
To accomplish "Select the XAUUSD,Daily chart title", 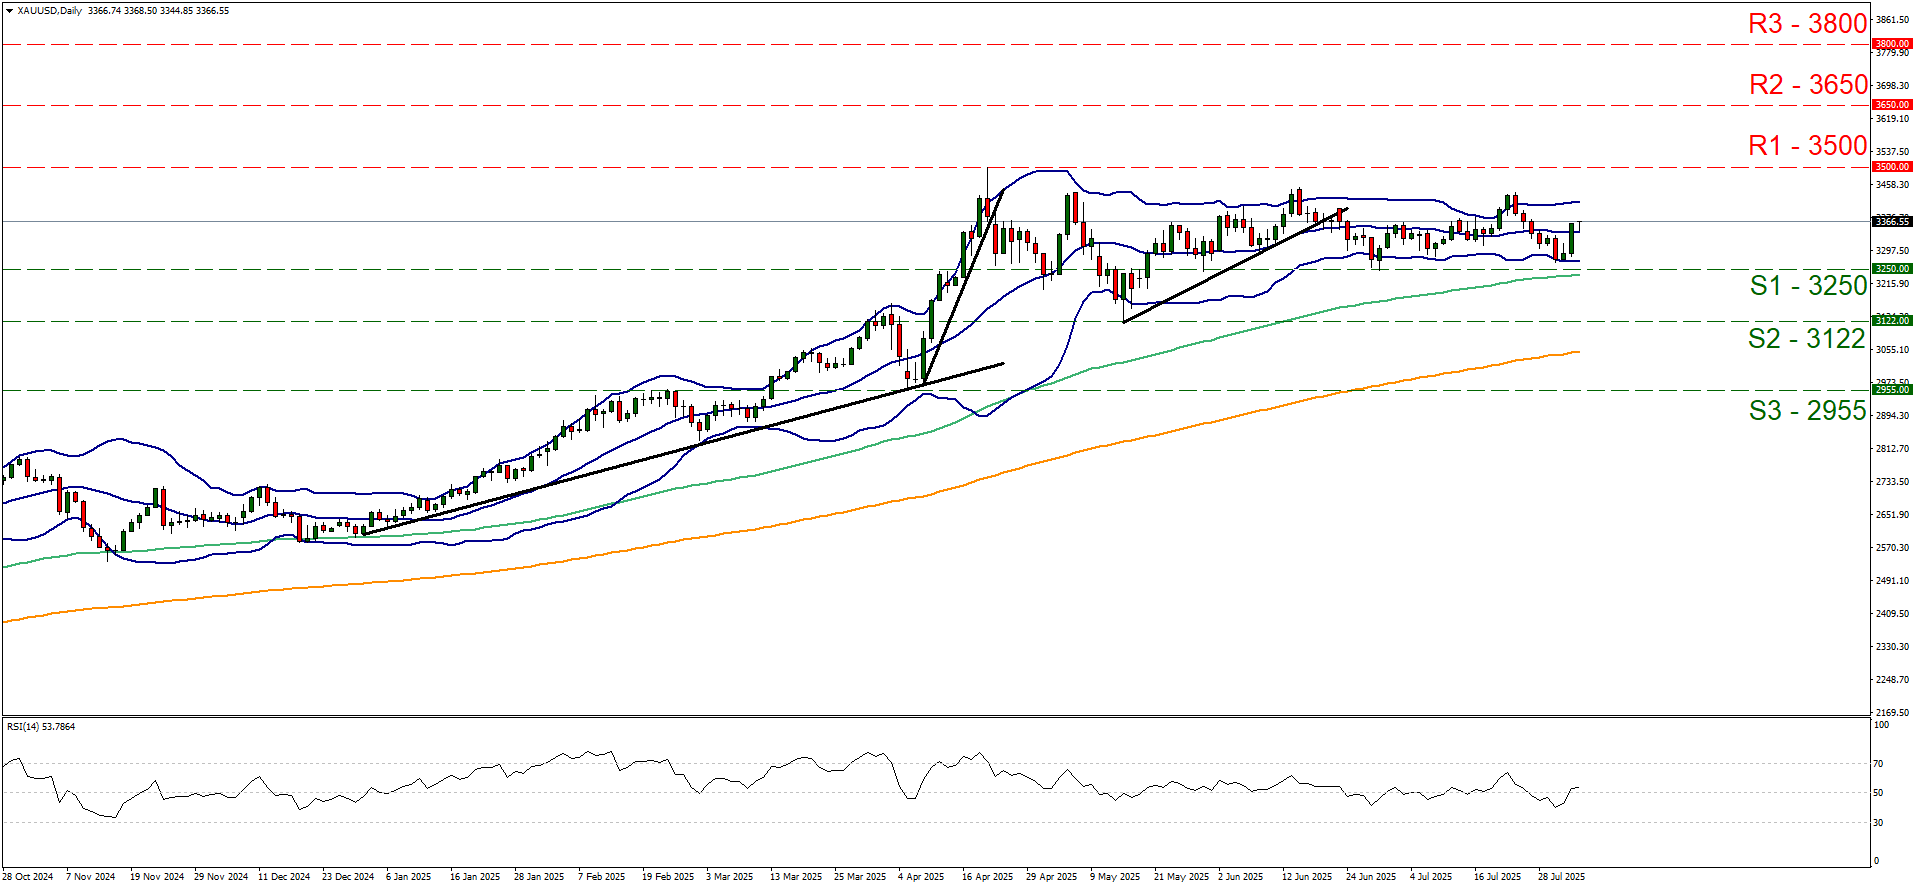I will [50, 11].
